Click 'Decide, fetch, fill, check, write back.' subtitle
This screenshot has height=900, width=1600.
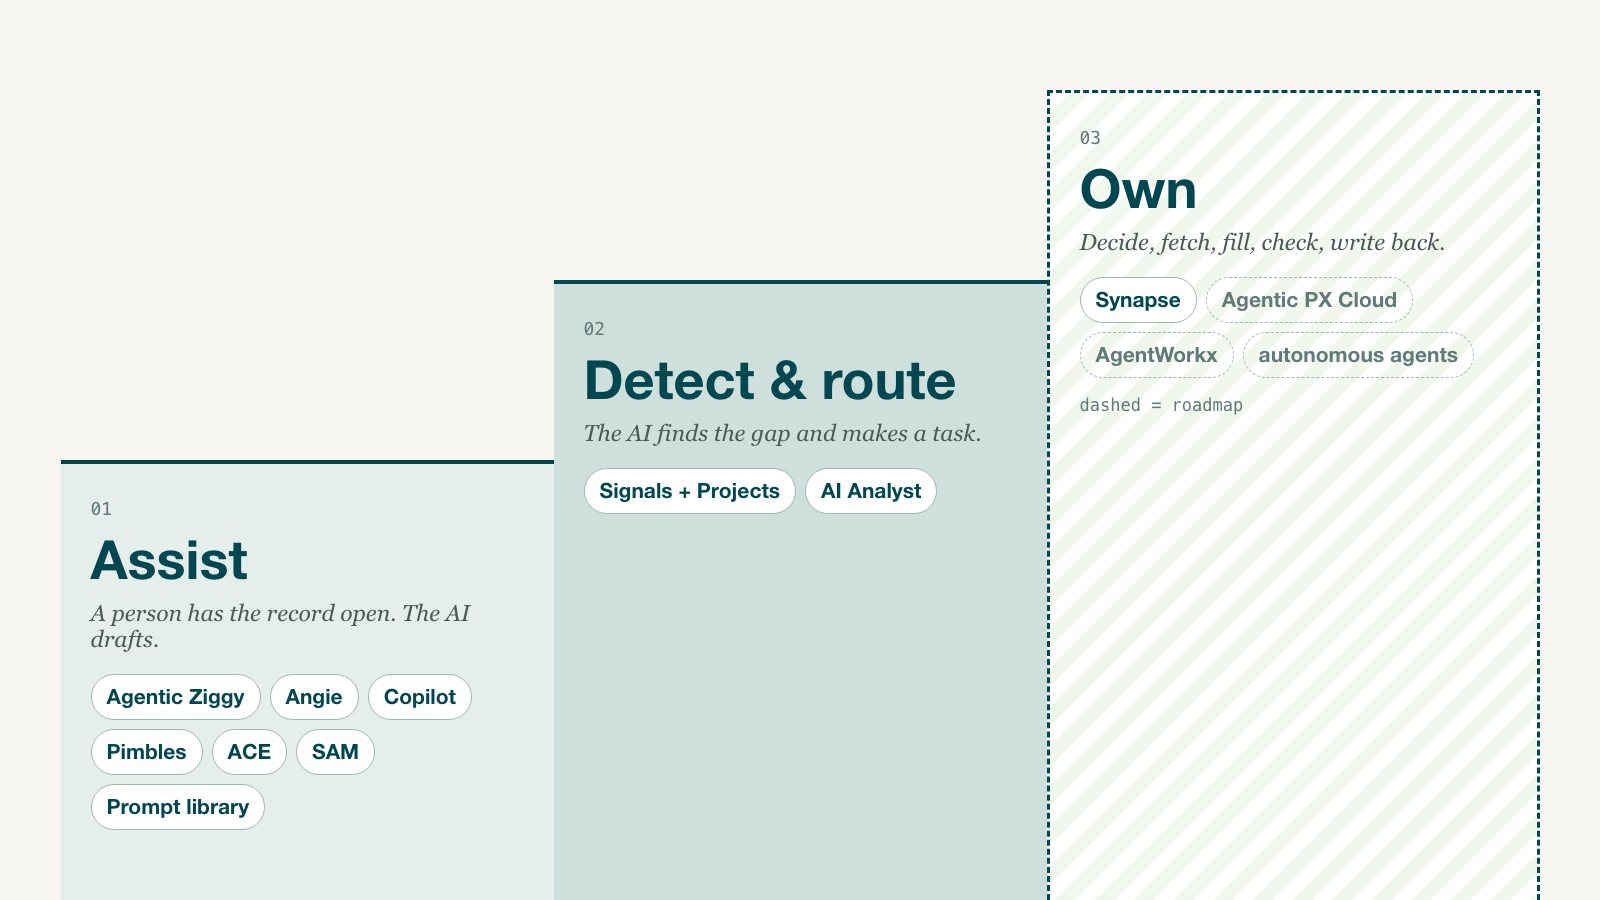pyautogui.click(x=1262, y=243)
